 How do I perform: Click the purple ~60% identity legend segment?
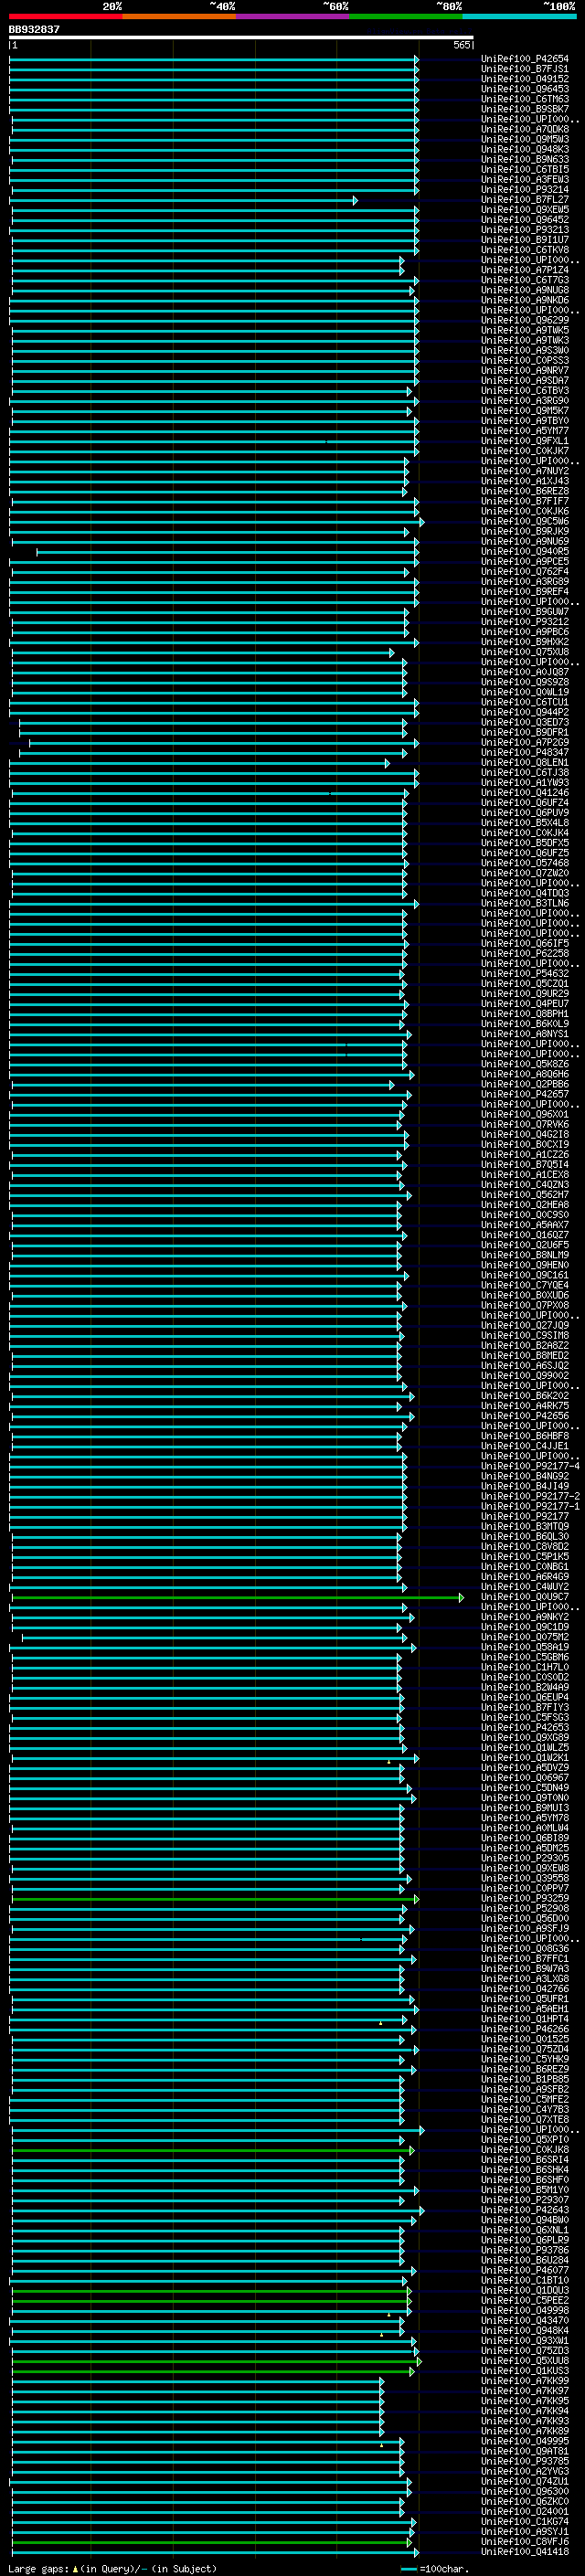293,16
